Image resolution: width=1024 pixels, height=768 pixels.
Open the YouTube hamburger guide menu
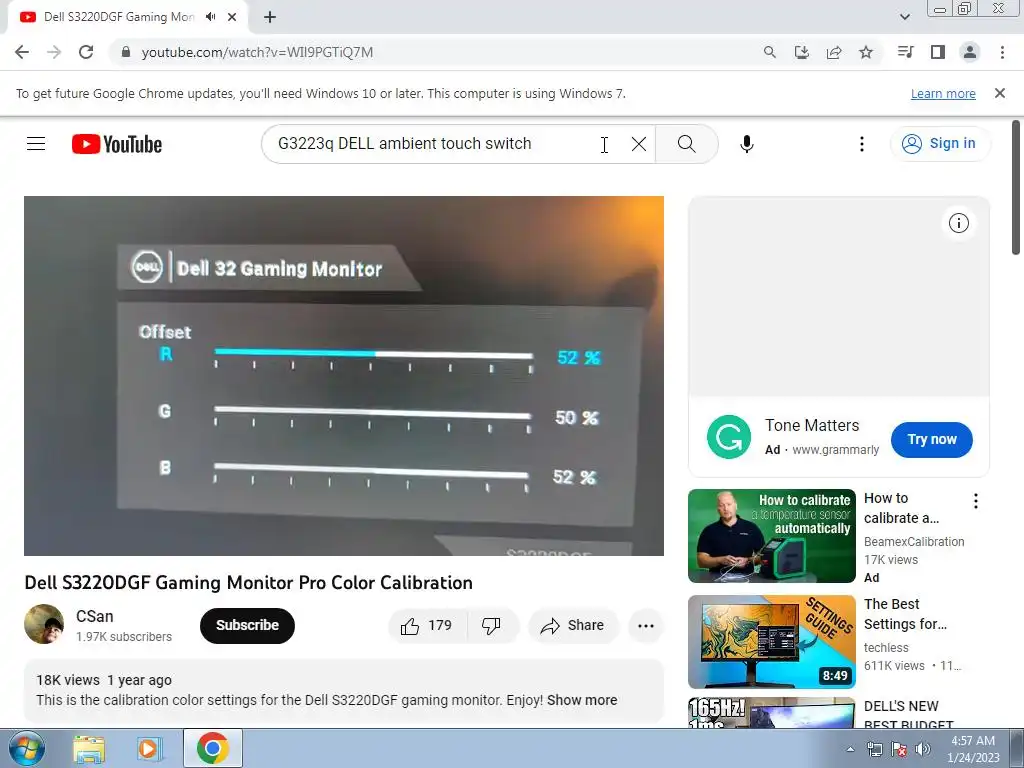pyautogui.click(x=36, y=144)
